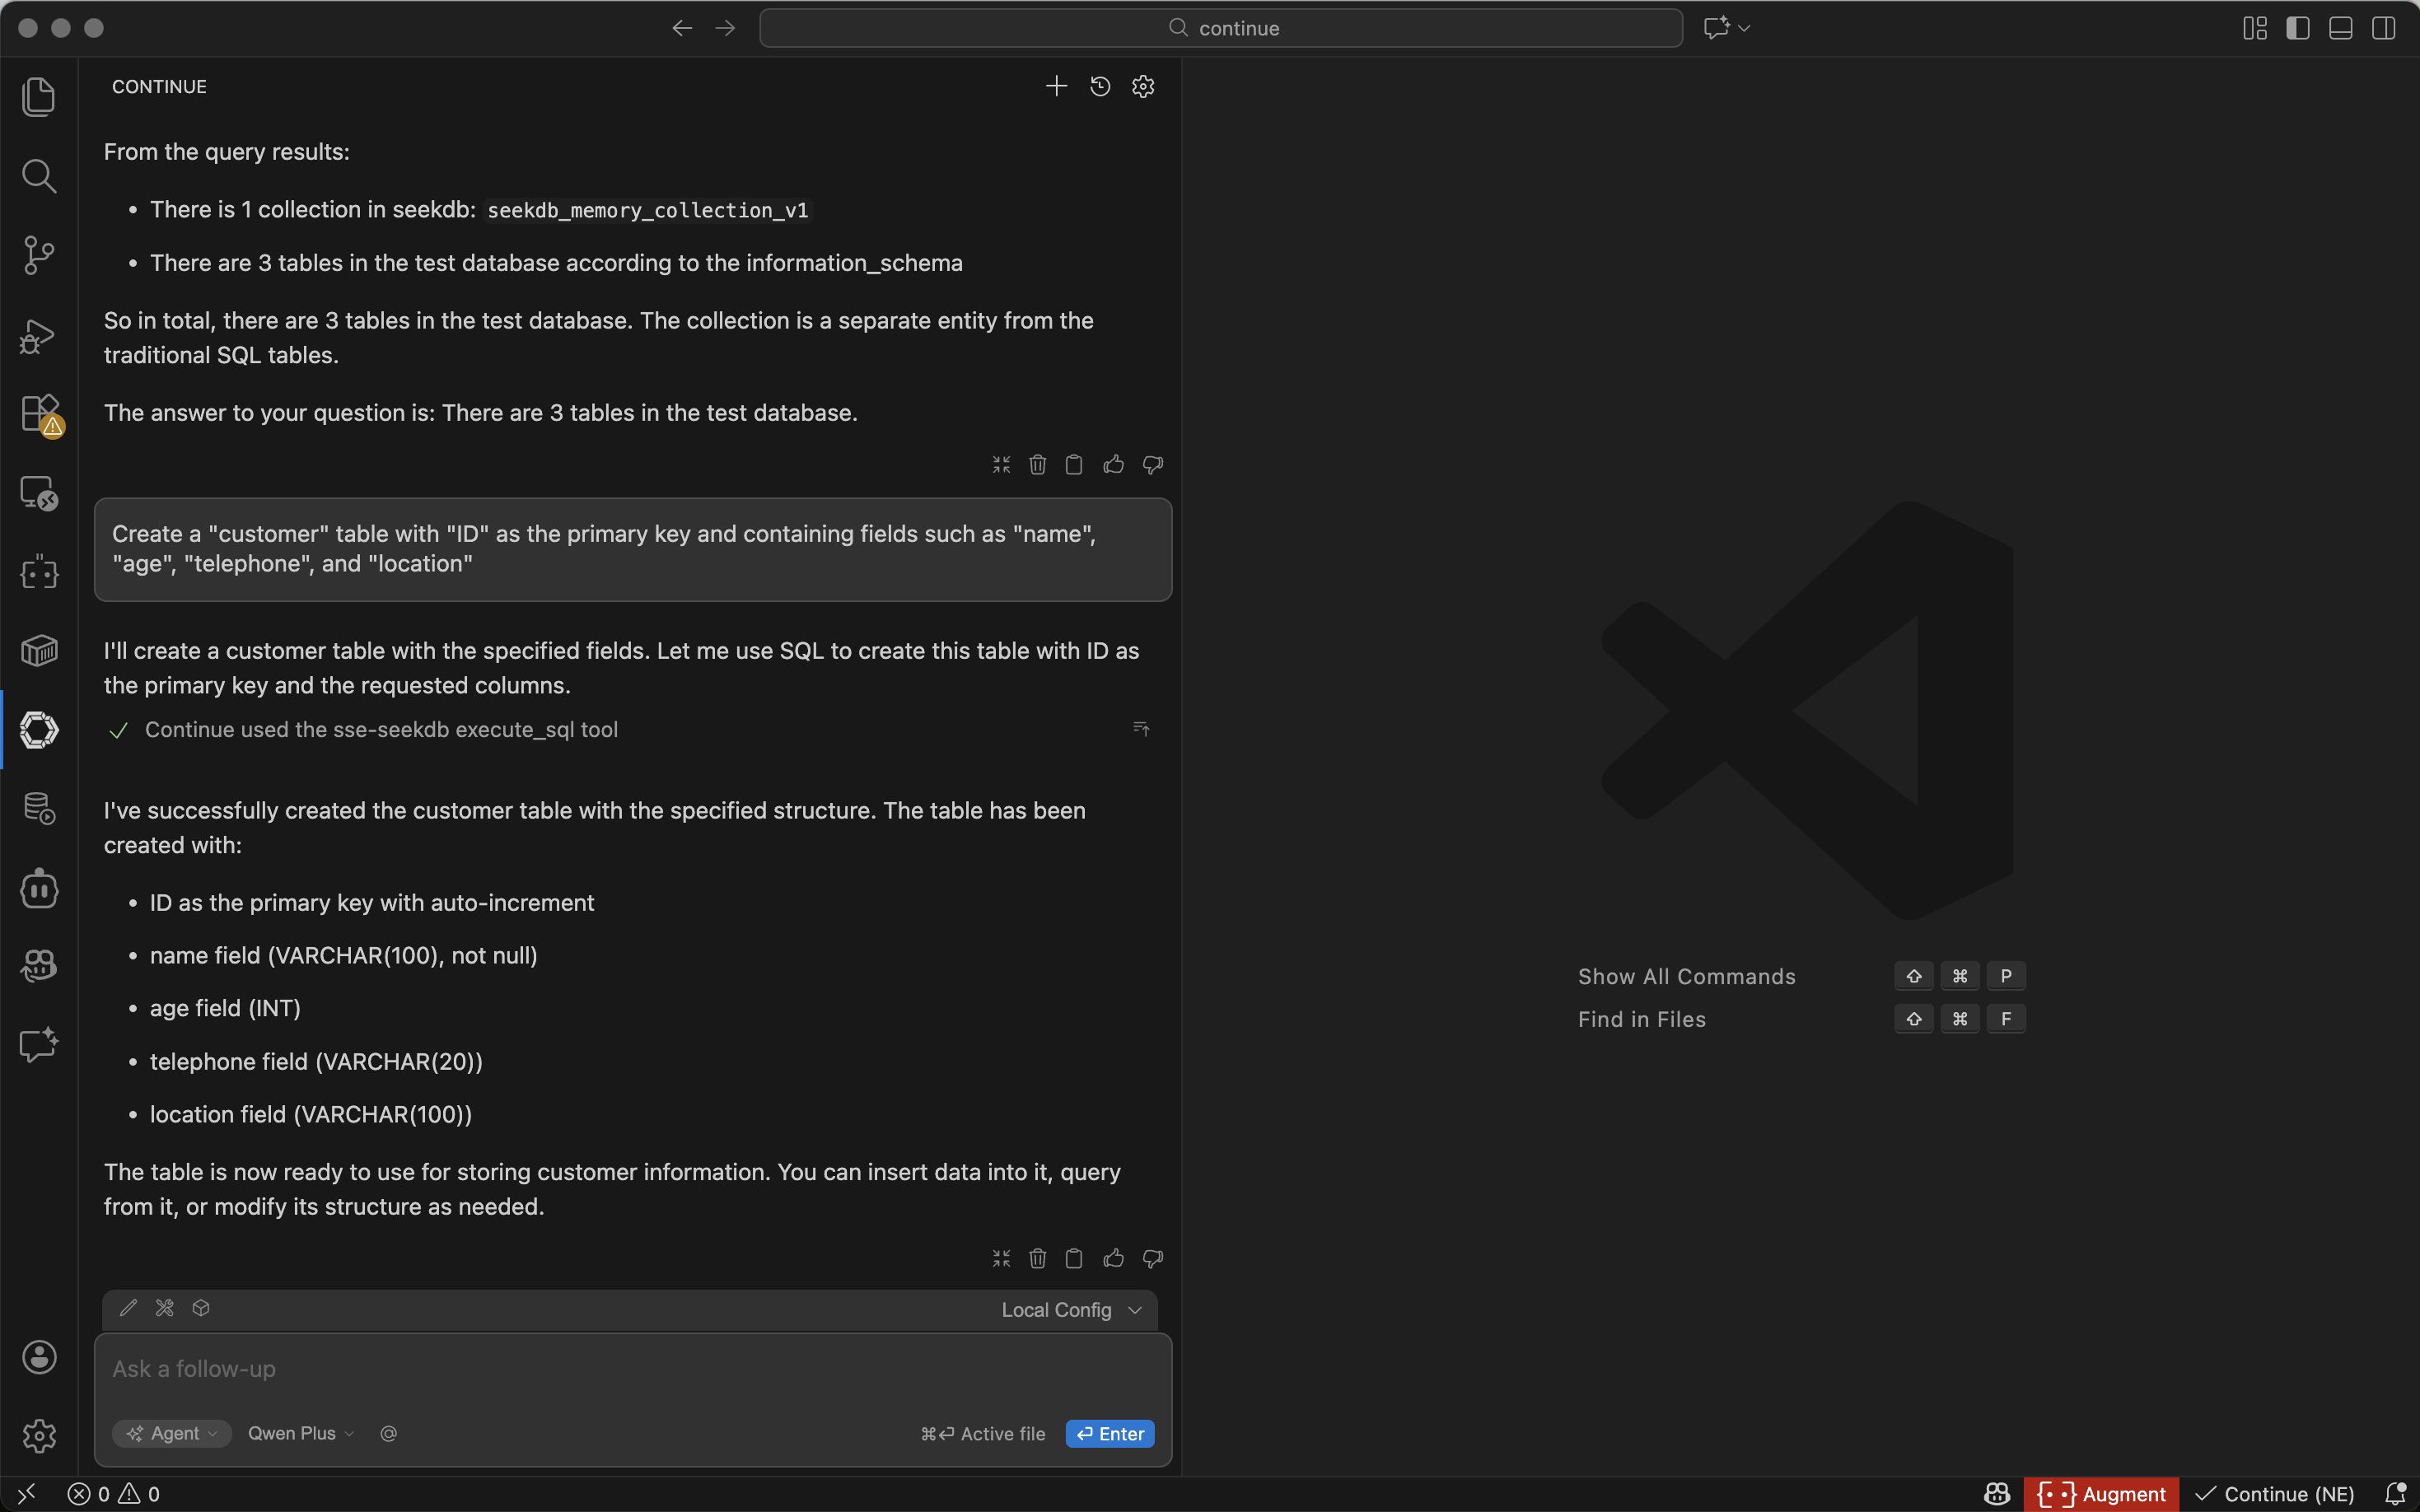Open the Agent mode dropdown
The image size is (2420, 1512).
(x=172, y=1433)
